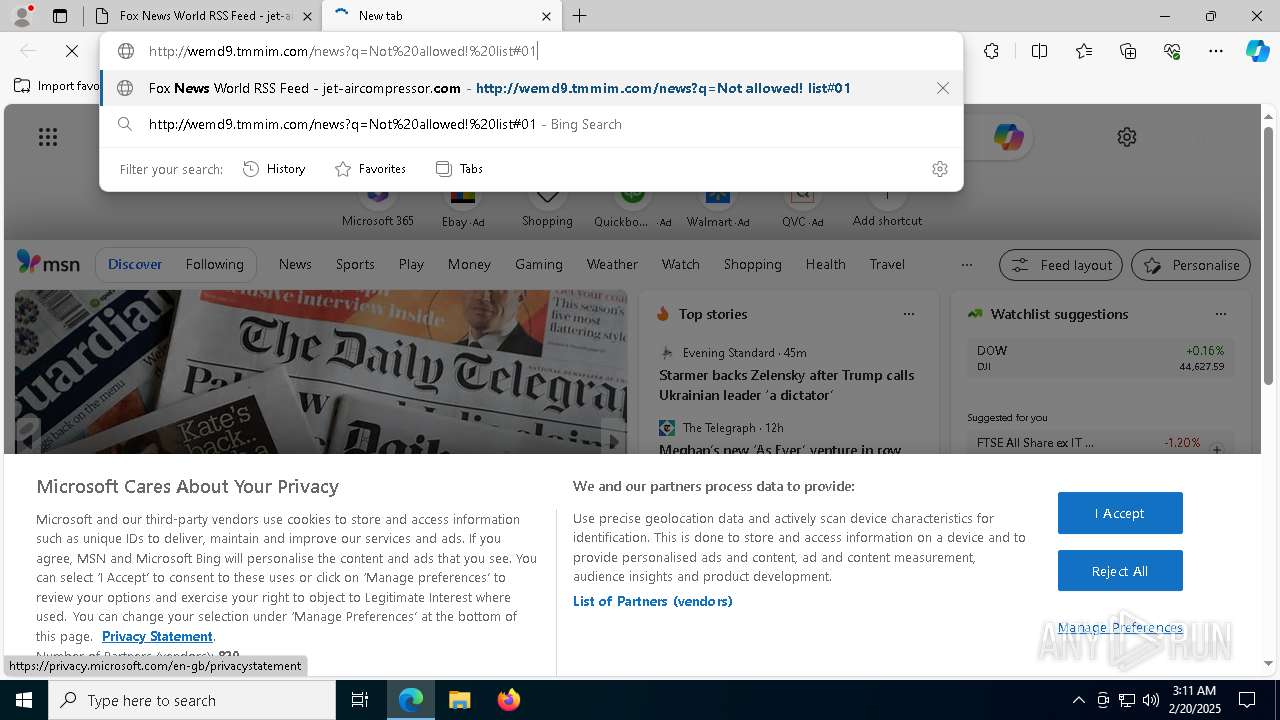Viewport: 1280px width, 720px height.
Task: Open List of Partners (vendors)
Action: click(x=653, y=601)
